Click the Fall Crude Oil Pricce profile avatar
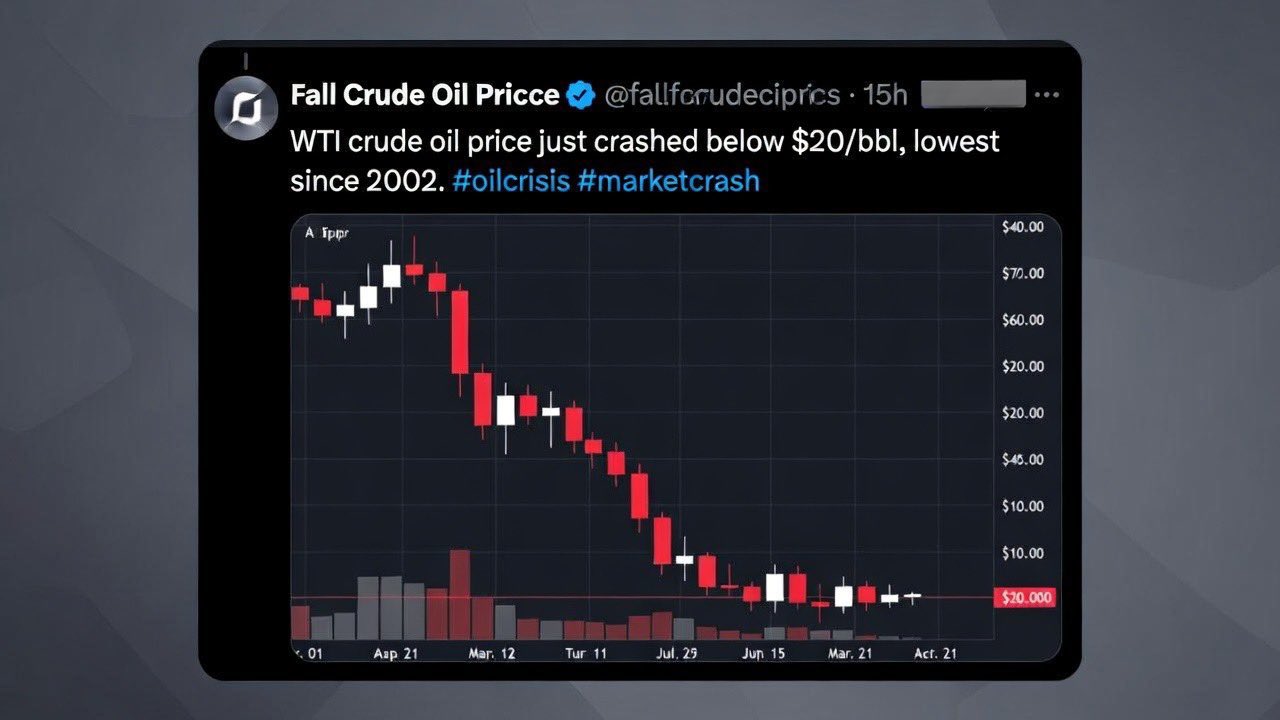The width and height of the screenshot is (1280, 720). tap(246, 106)
